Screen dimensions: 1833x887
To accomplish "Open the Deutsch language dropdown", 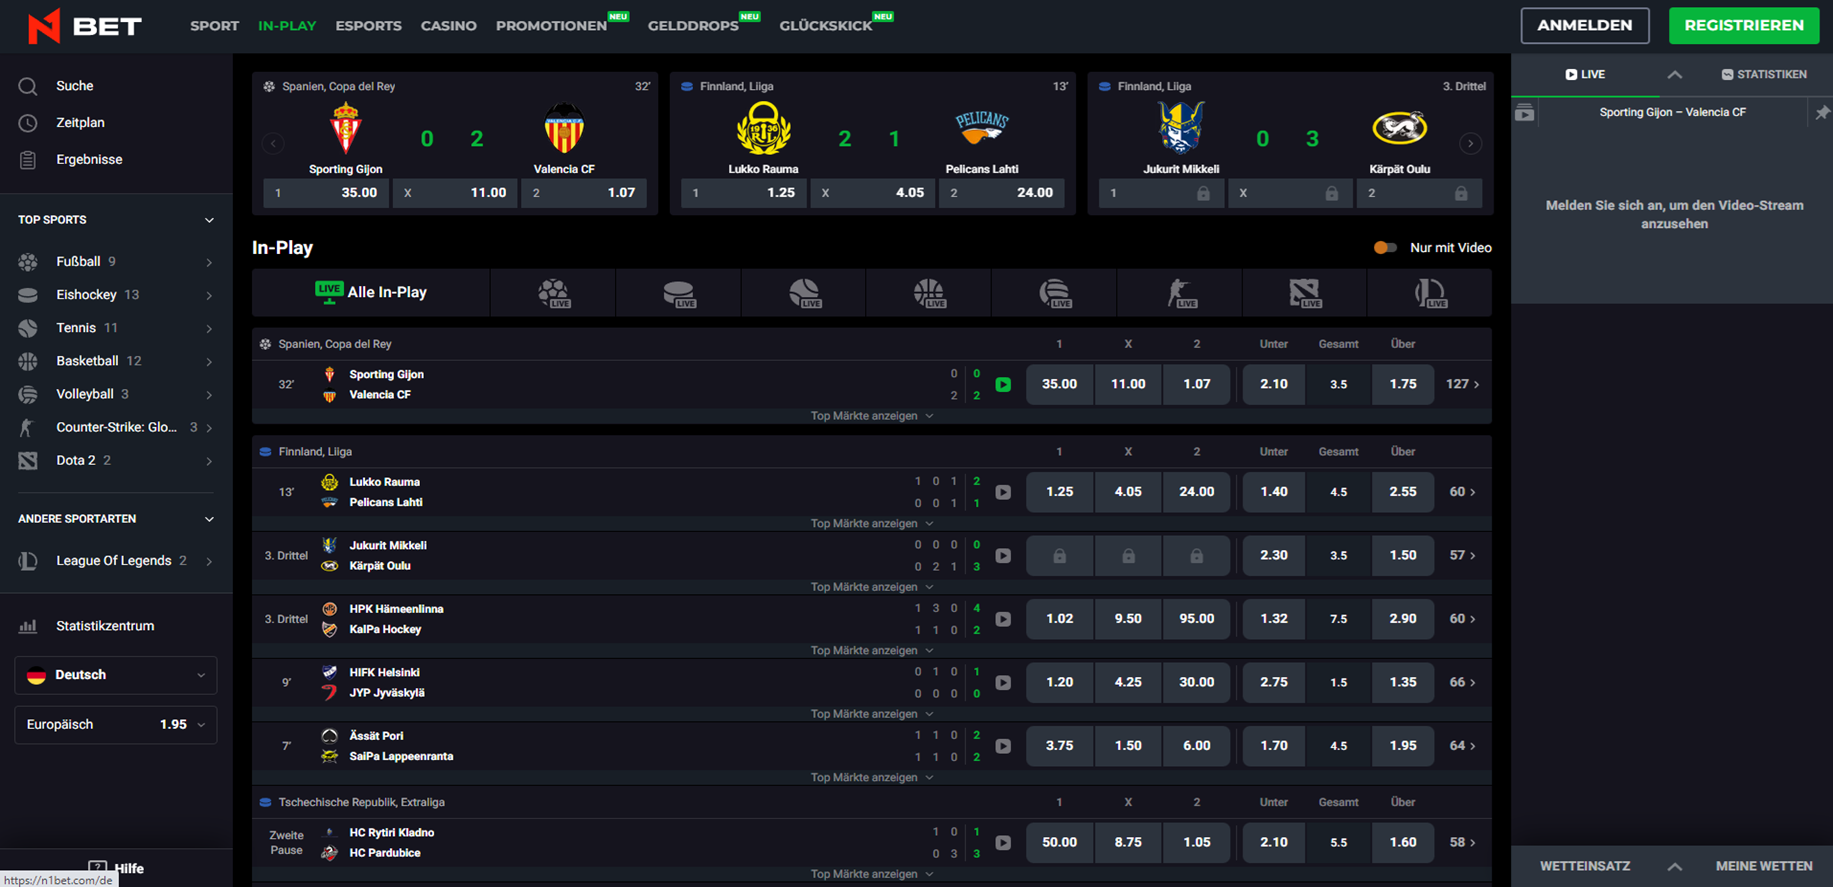I will [x=116, y=675].
